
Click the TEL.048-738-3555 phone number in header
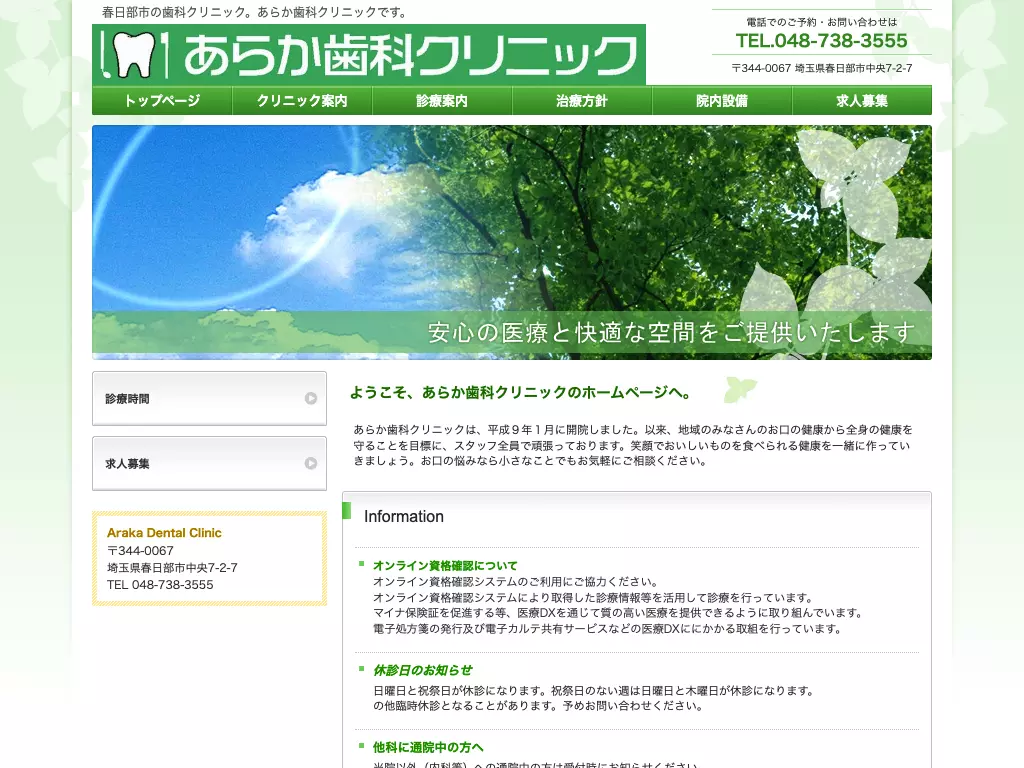pos(822,40)
